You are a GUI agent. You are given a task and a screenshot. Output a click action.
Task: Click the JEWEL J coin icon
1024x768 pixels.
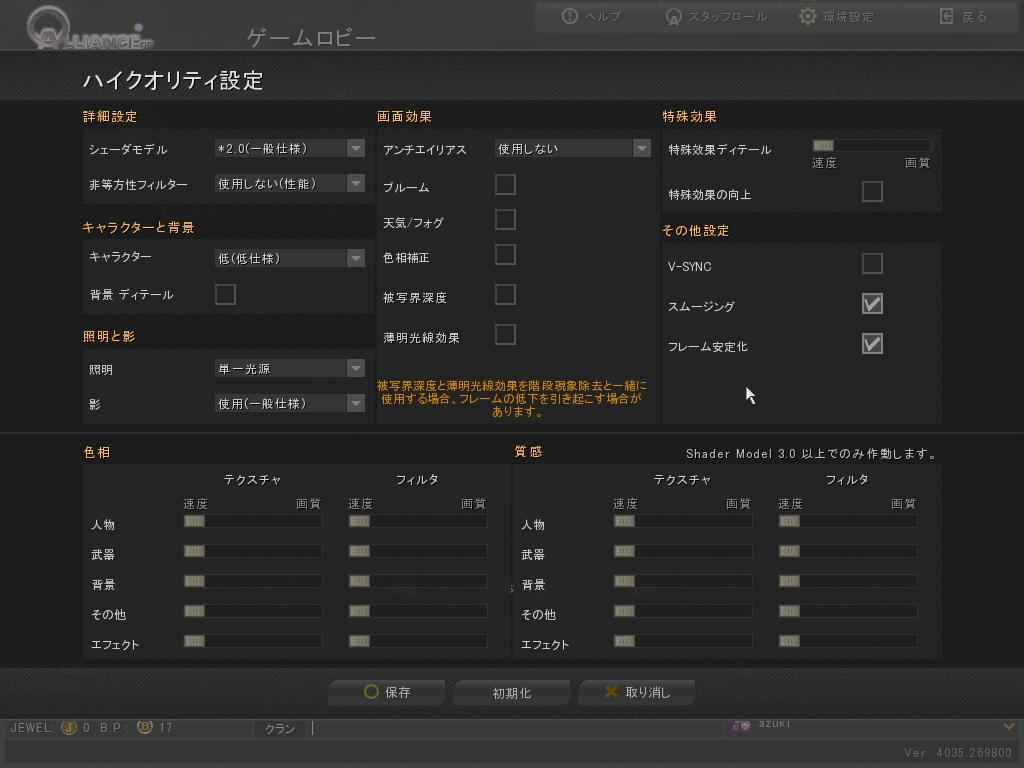pyautogui.click(x=69, y=728)
